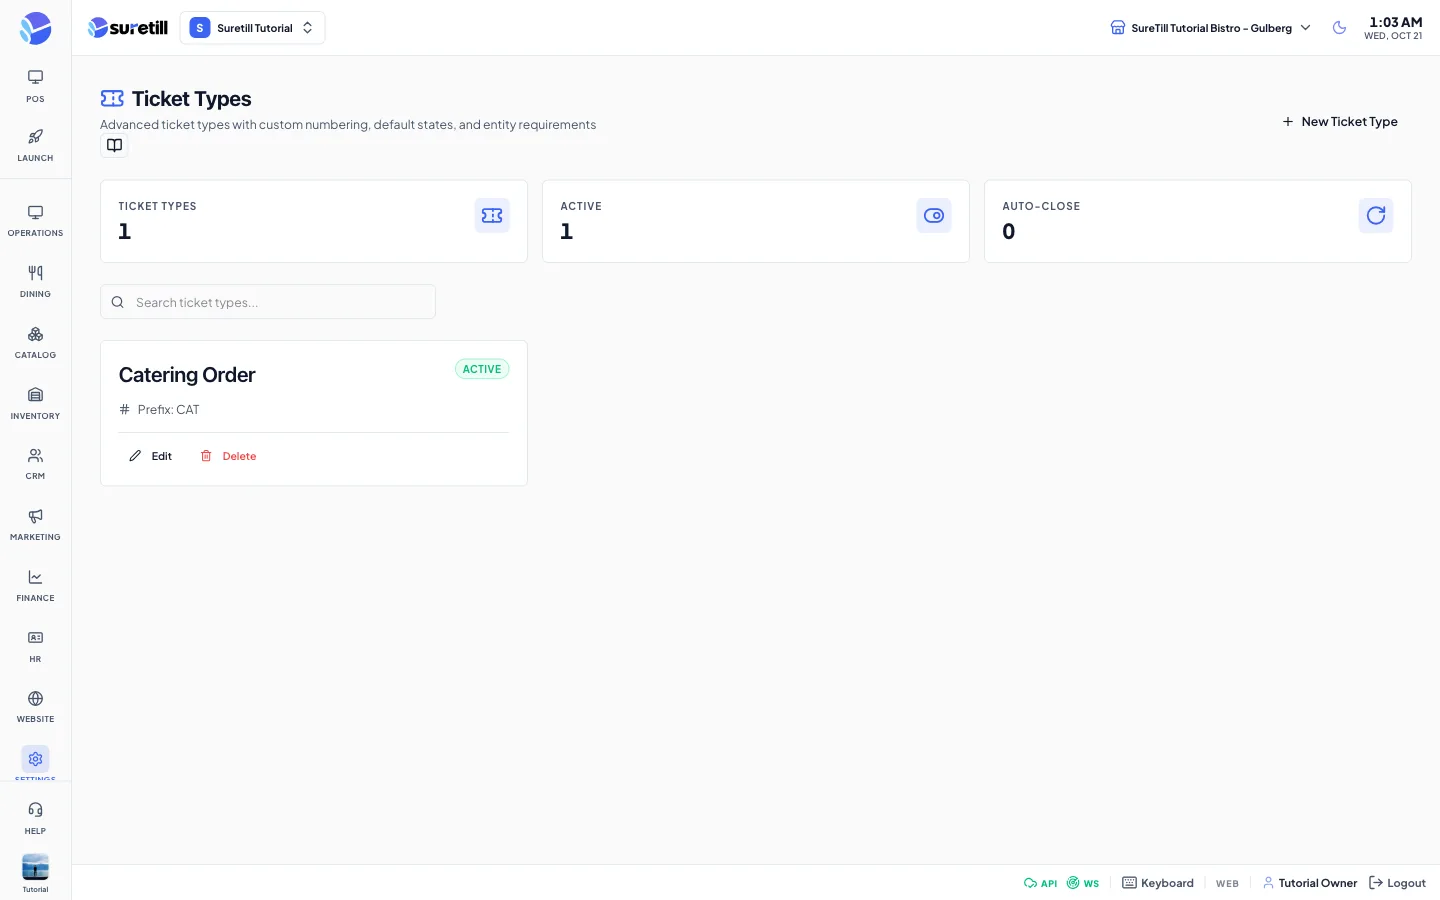Open the Keyboard shortcuts button
Screen dimensions: 1440x900
(1158, 883)
